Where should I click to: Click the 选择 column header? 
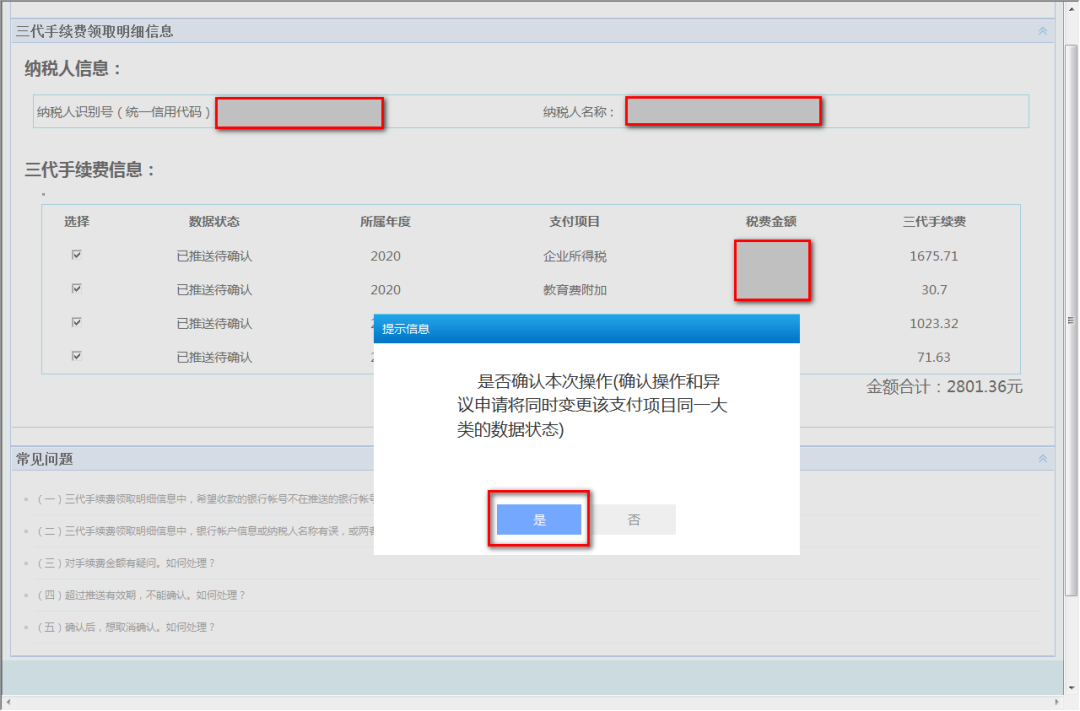coord(77,221)
